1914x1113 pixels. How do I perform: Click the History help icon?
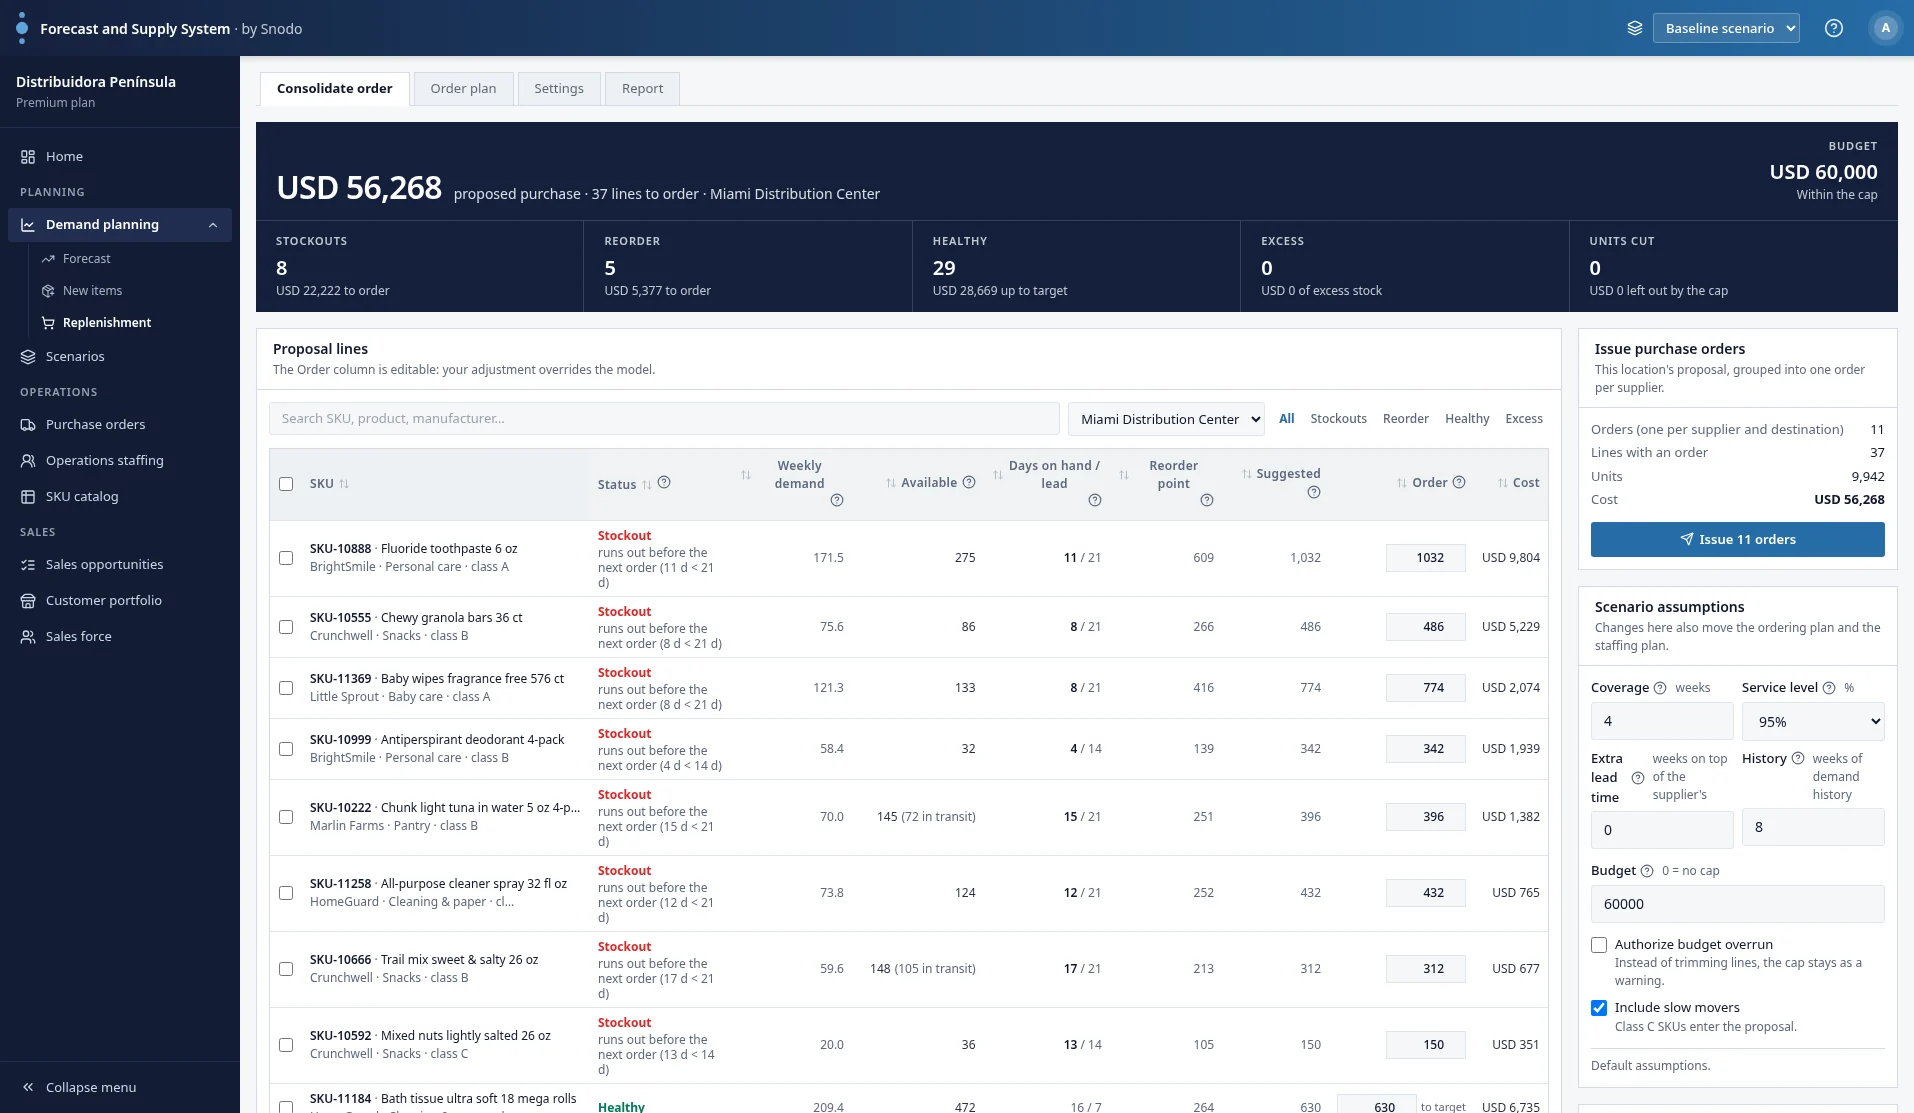(x=1798, y=759)
